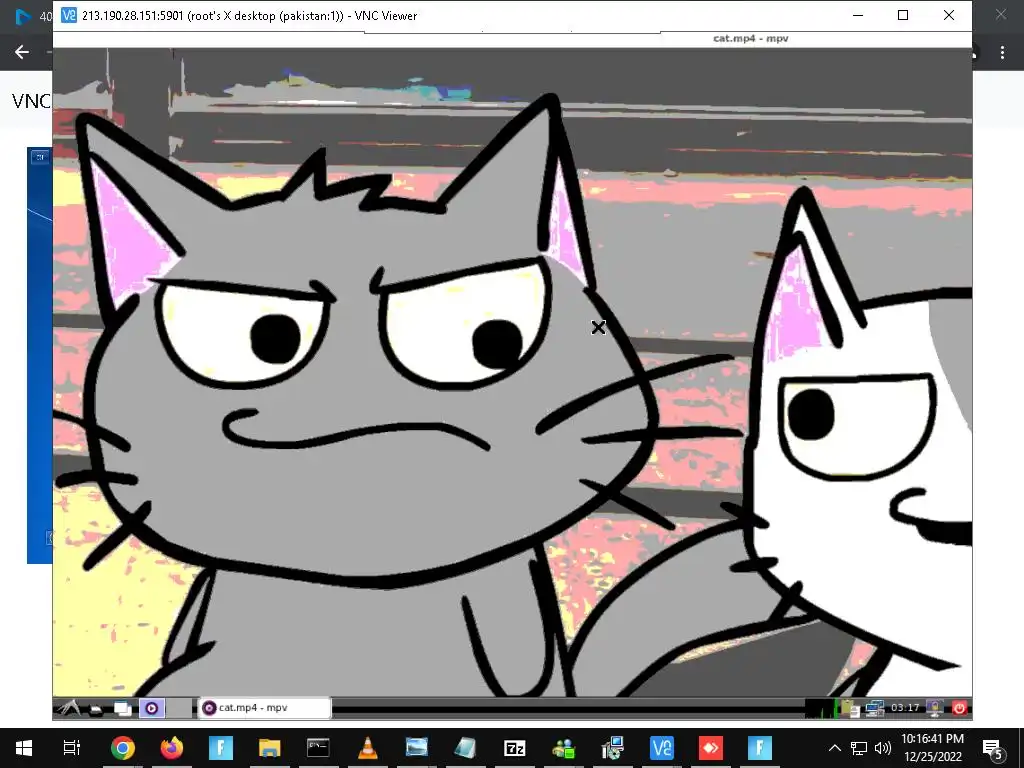Open the picture viewer taskbar icon
The width and height of the screenshot is (1024, 768).
417,748
